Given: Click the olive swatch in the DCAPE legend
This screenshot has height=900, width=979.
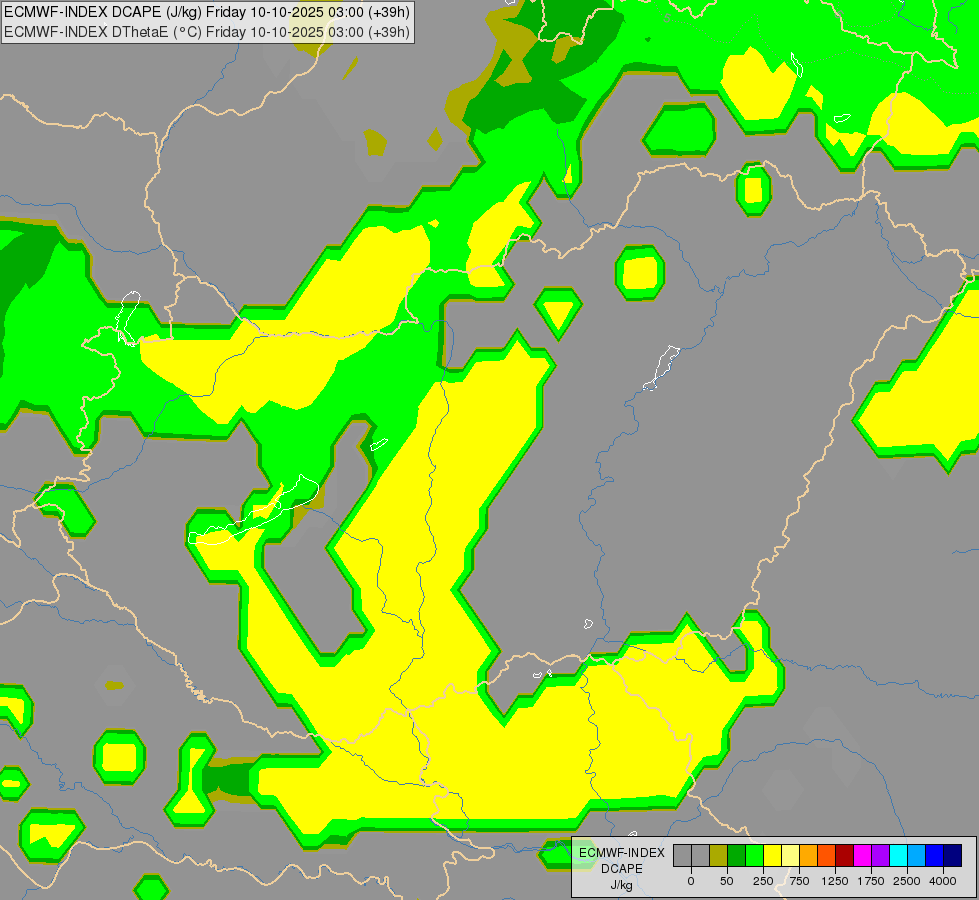Looking at the screenshot, I should click(x=719, y=855).
